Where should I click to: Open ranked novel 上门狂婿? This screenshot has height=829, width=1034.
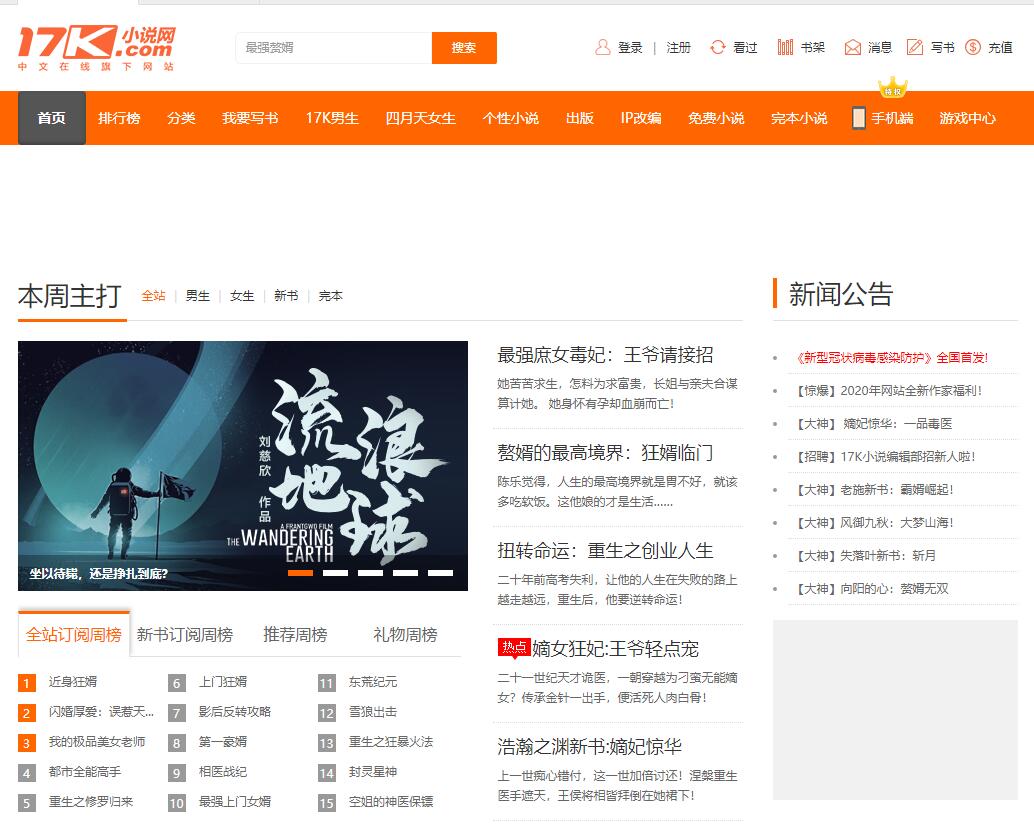[x=223, y=682]
